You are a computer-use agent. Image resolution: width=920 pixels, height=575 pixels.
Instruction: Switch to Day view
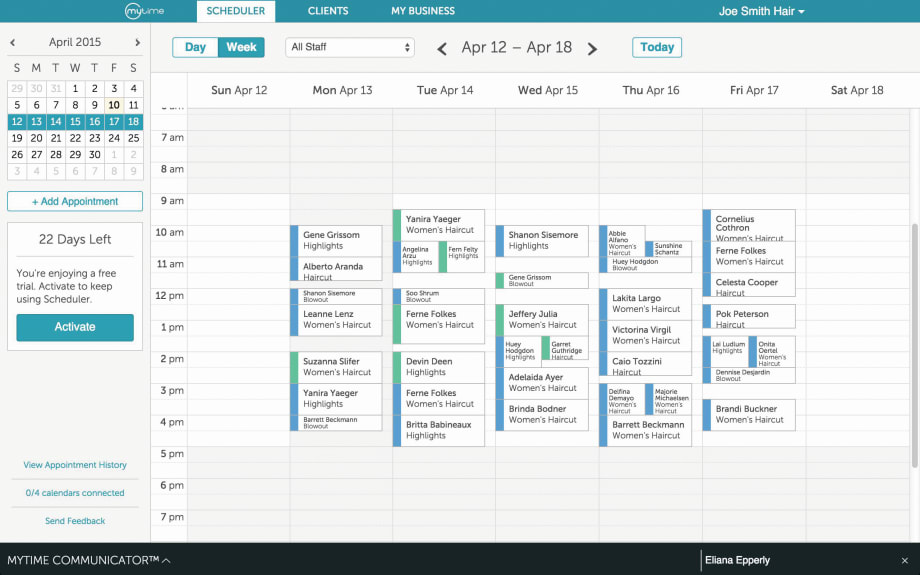[195, 48]
